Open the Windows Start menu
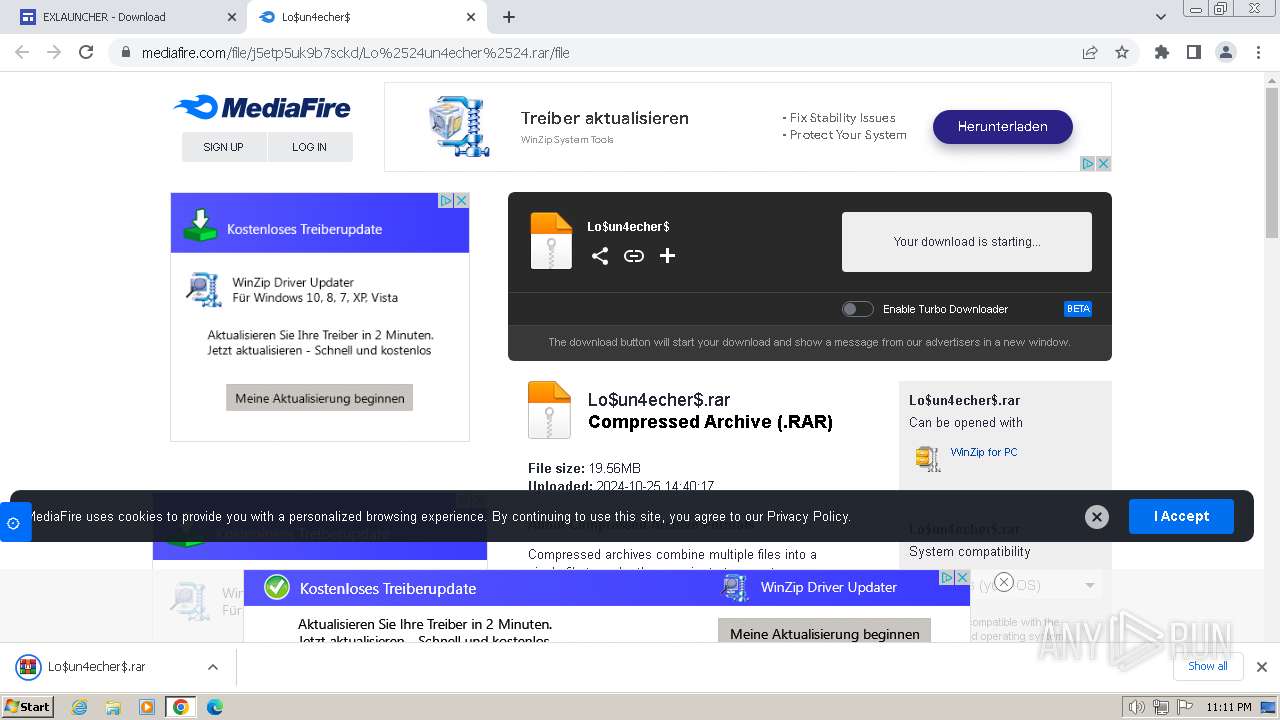Screen dimensions: 1280x720 click(x=28, y=706)
